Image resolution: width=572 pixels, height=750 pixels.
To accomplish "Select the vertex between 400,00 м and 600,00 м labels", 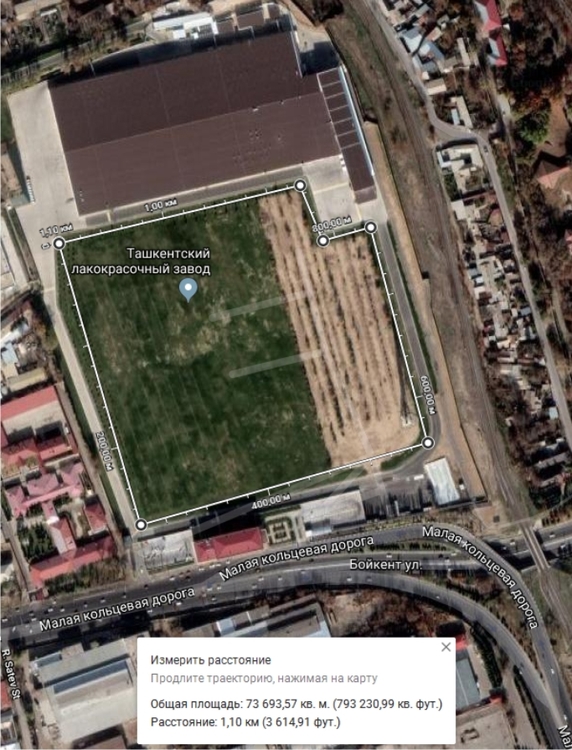I will tap(428, 442).
